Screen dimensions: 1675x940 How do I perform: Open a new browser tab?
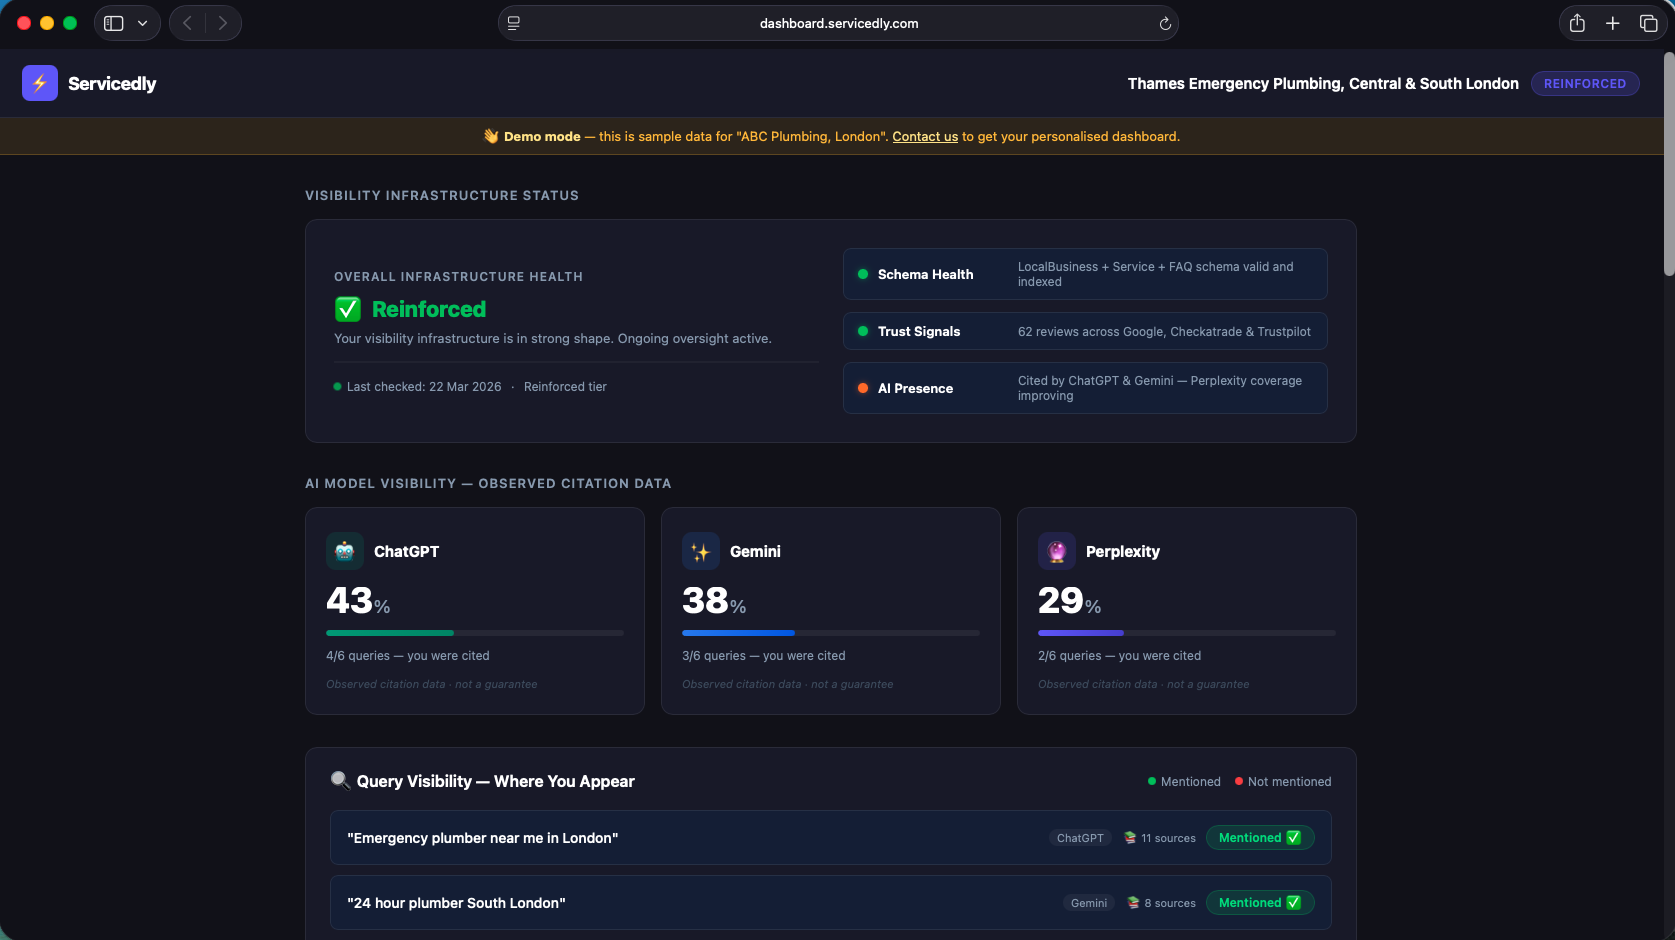[1613, 22]
